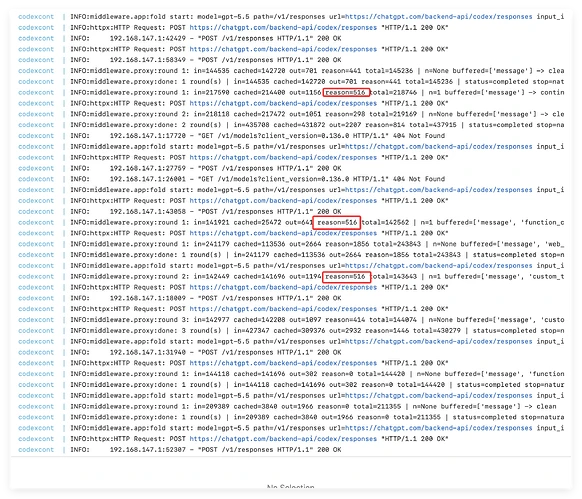The height and width of the screenshot is (499, 582).
Task: Click the address 192.168.147.1:17720
Action: 148,136
